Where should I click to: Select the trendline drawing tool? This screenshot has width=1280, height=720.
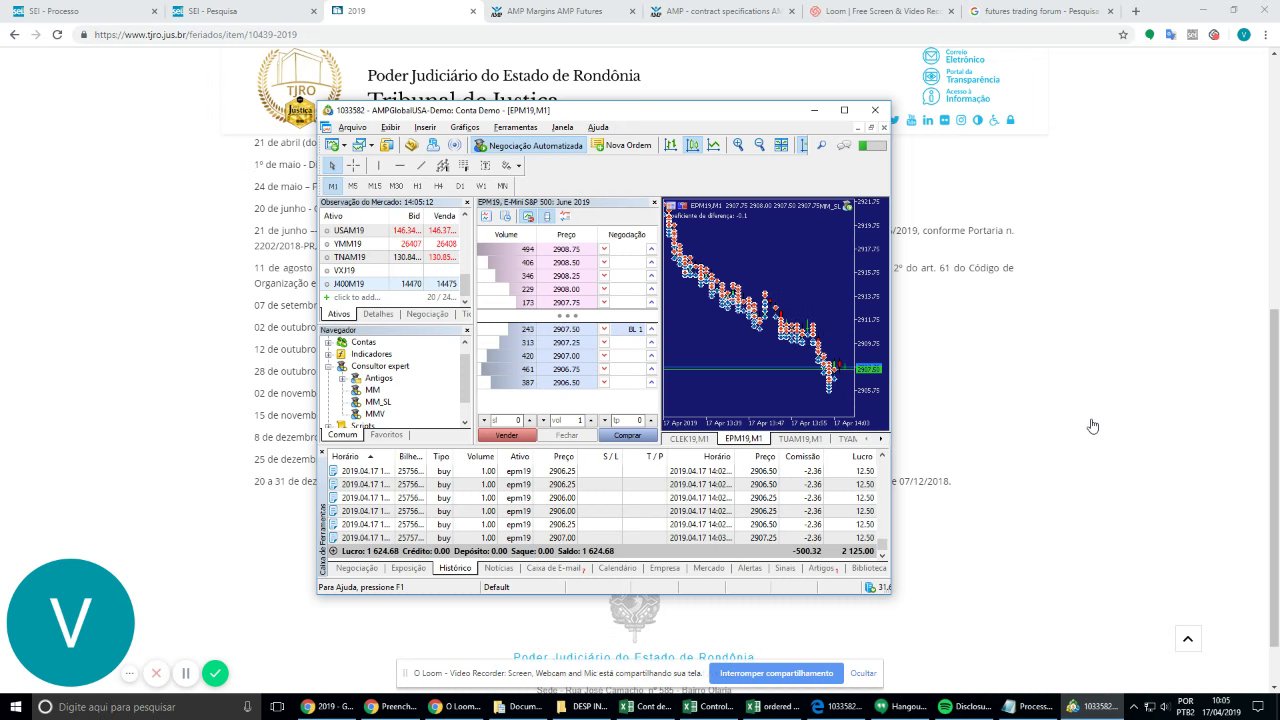point(421,165)
